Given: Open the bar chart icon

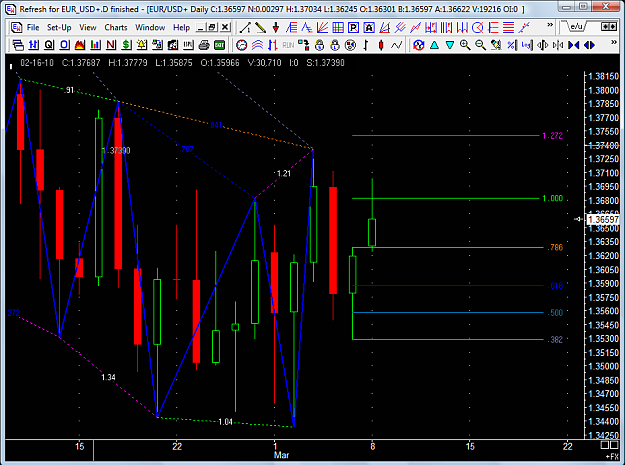Looking at the screenshot, I should [x=95, y=45].
